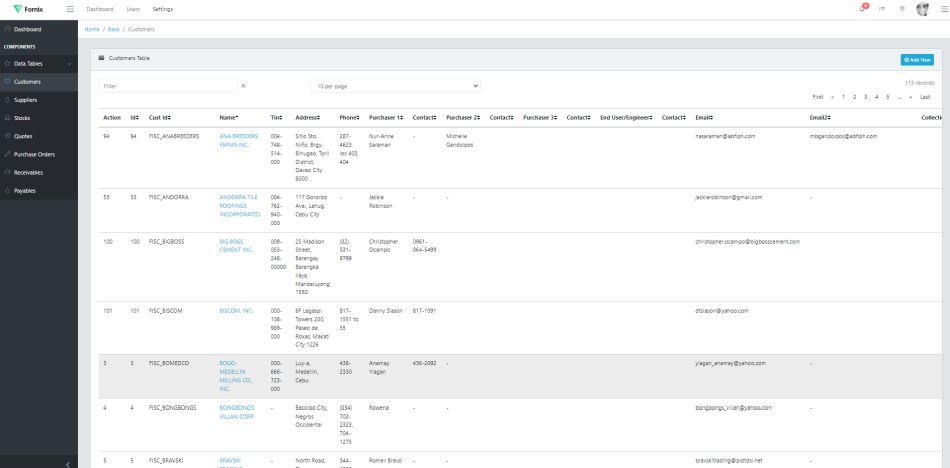
Task: Open Settings in the top navigation
Action: 162,9
